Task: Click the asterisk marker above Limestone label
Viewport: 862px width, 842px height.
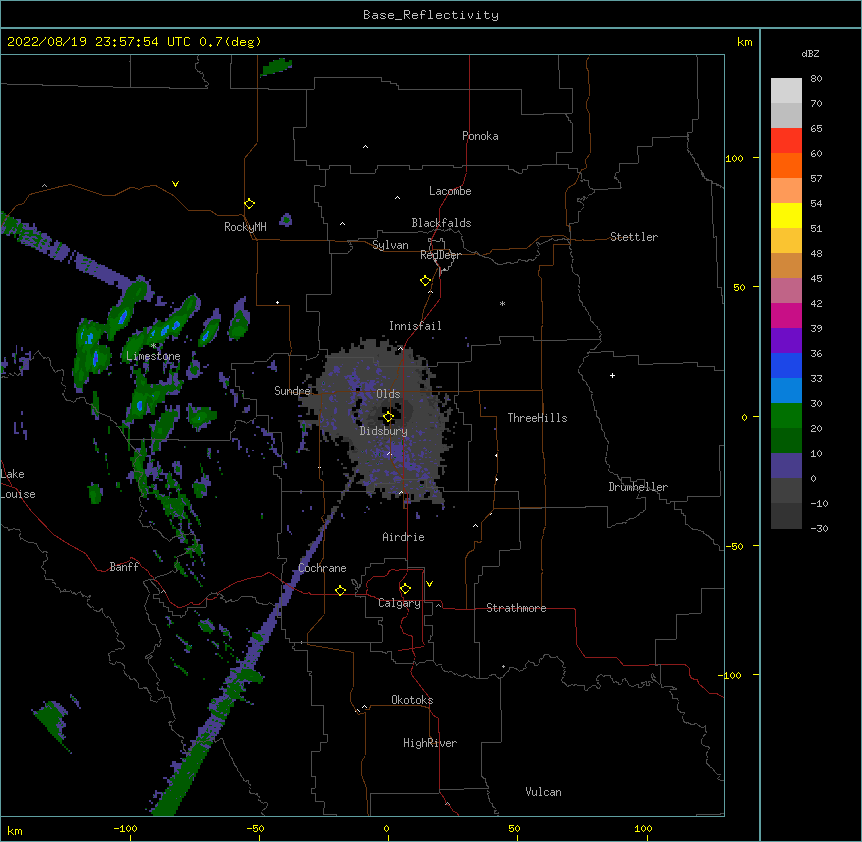Action: tap(153, 346)
